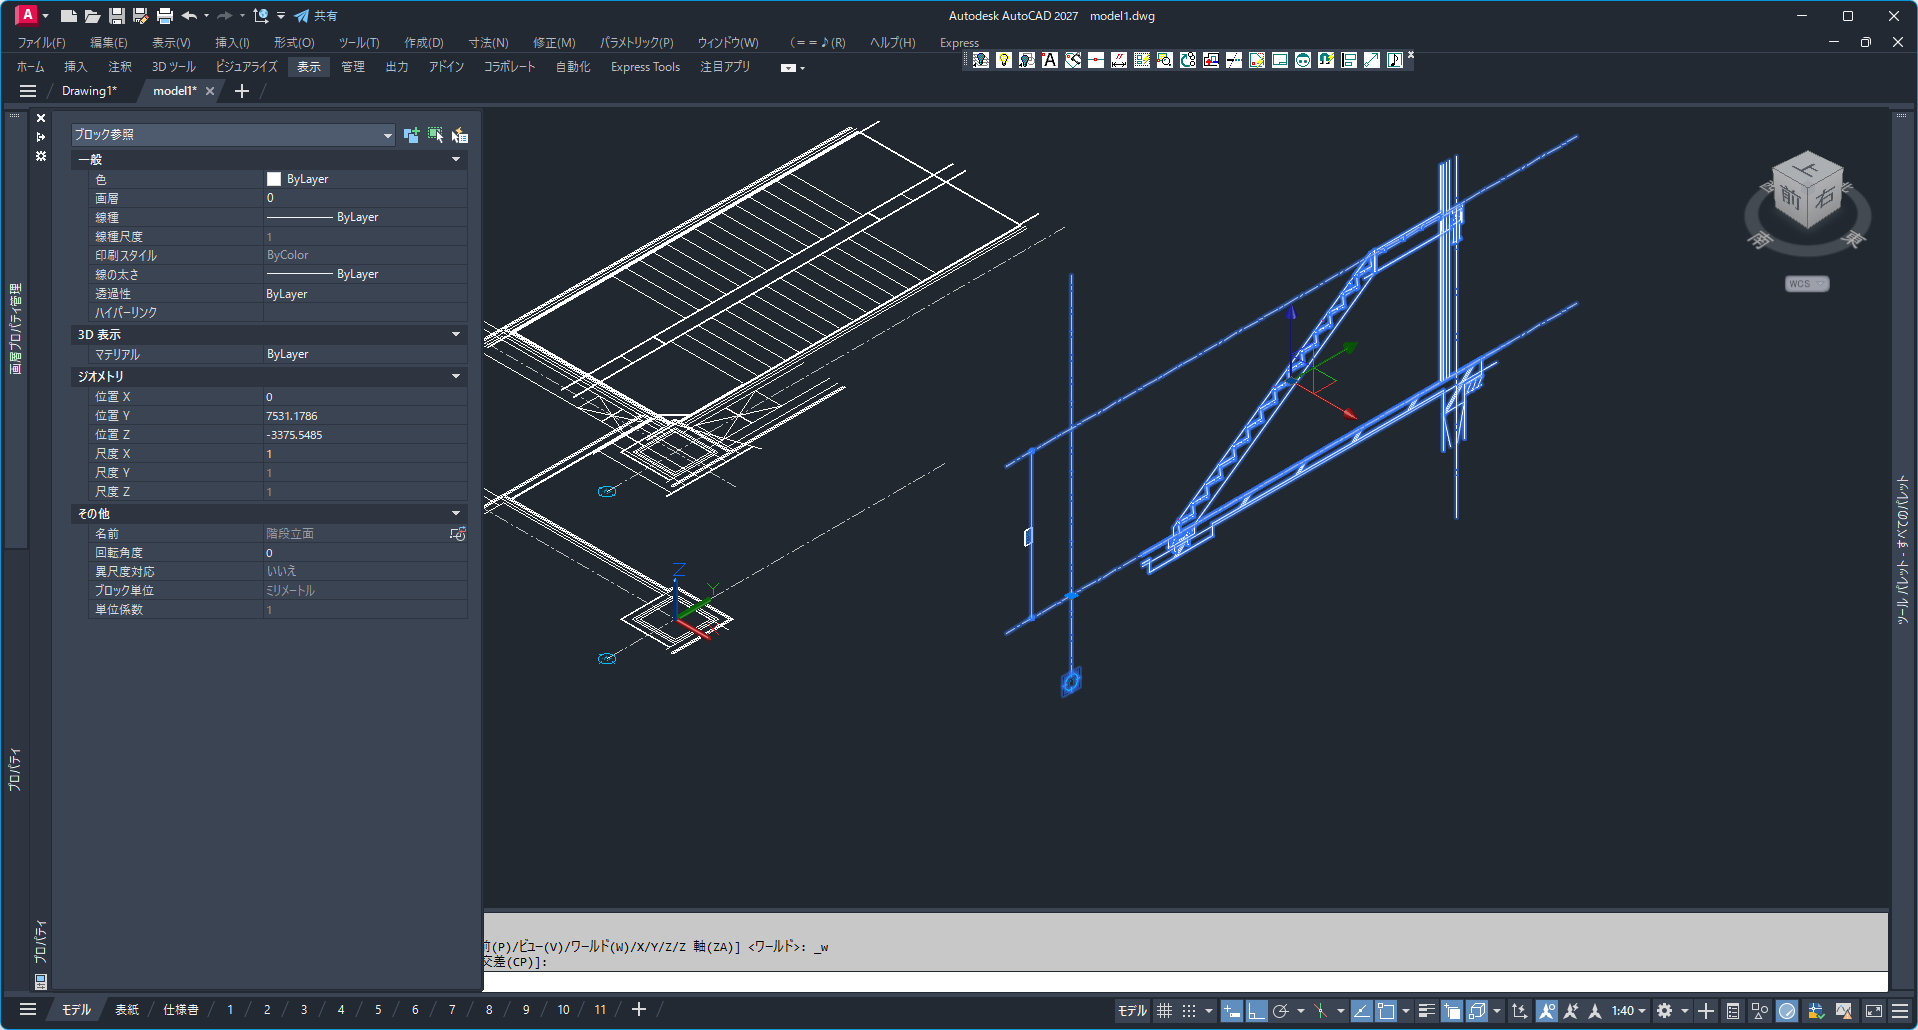Click the Quick Select icon in Properties palette

tap(460, 135)
